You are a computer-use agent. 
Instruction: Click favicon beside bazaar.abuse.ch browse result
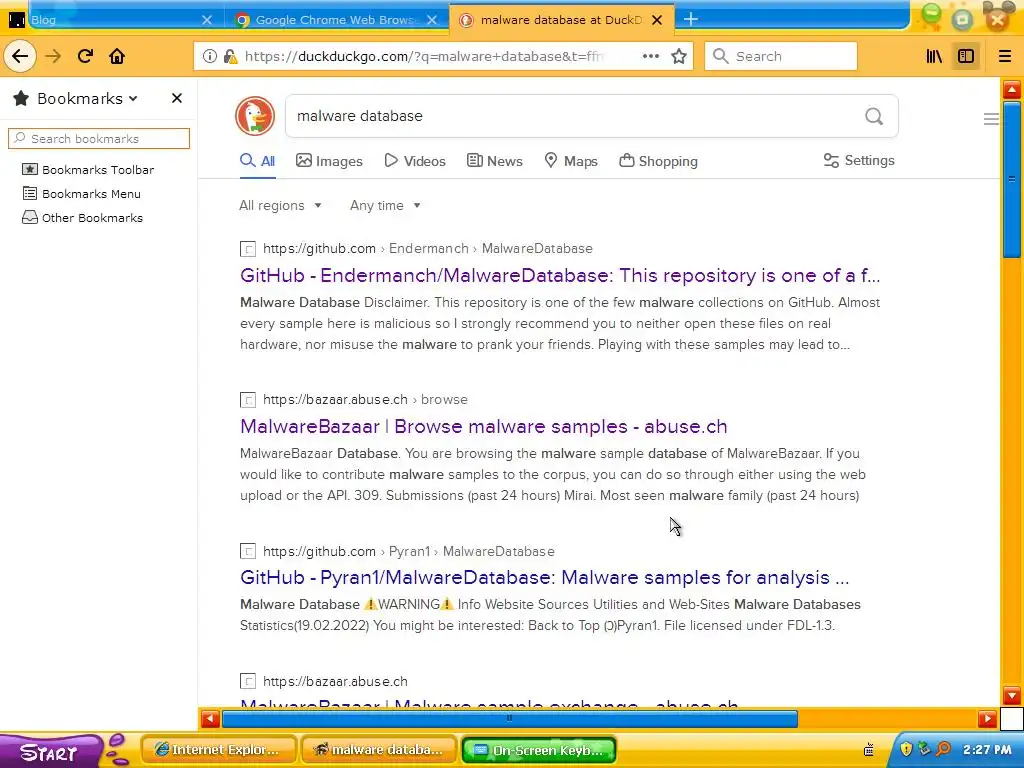click(x=248, y=400)
